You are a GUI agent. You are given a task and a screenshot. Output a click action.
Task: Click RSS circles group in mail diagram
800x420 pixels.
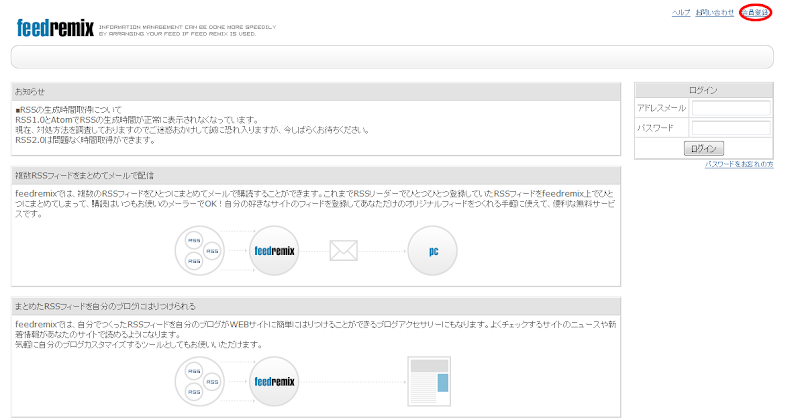coord(199,251)
